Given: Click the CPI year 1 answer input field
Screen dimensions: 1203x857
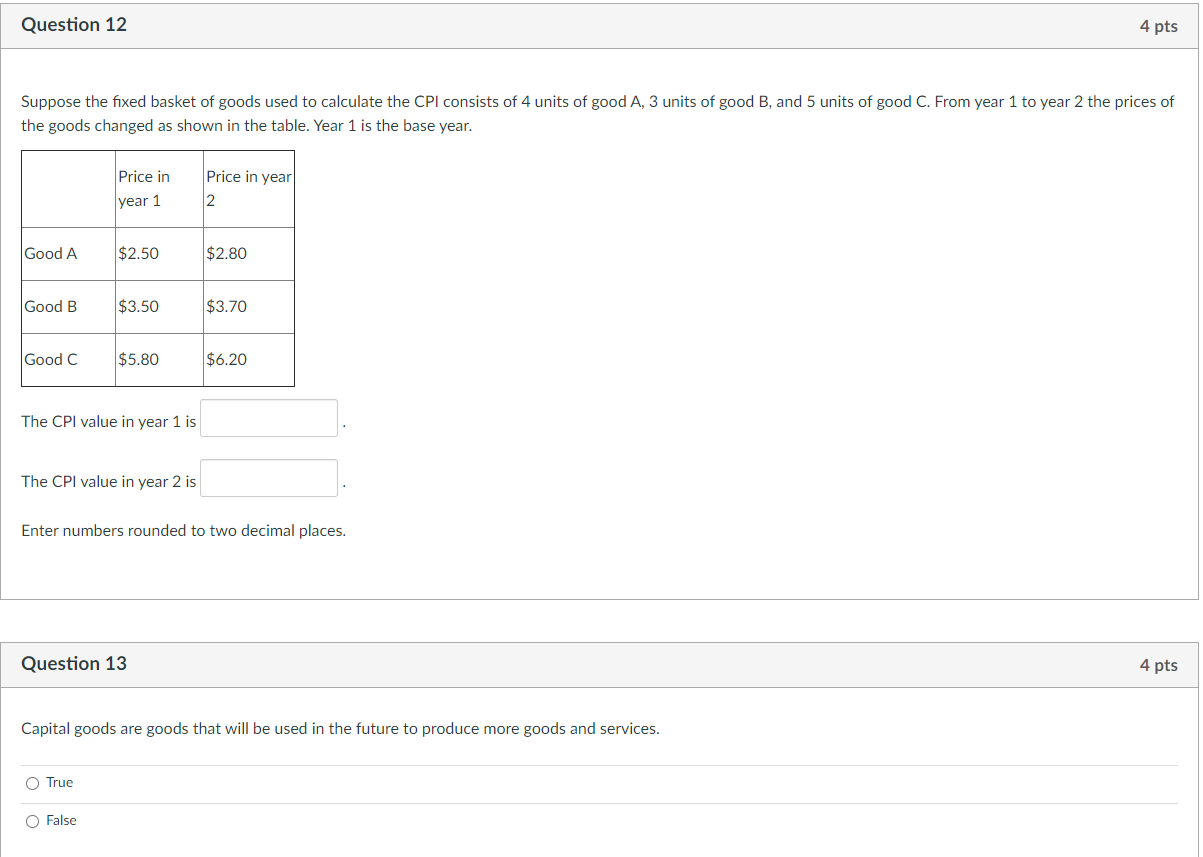Looking at the screenshot, I should click(x=268, y=418).
